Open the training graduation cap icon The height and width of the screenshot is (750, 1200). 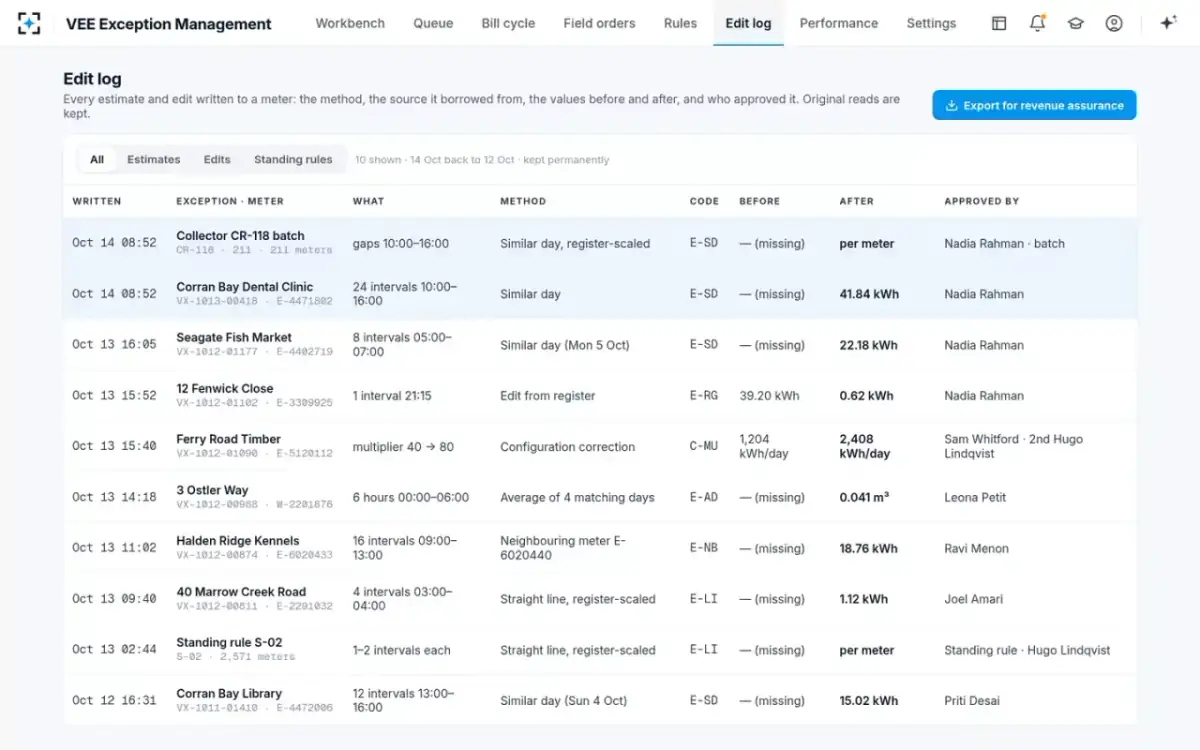[1075, 23]
